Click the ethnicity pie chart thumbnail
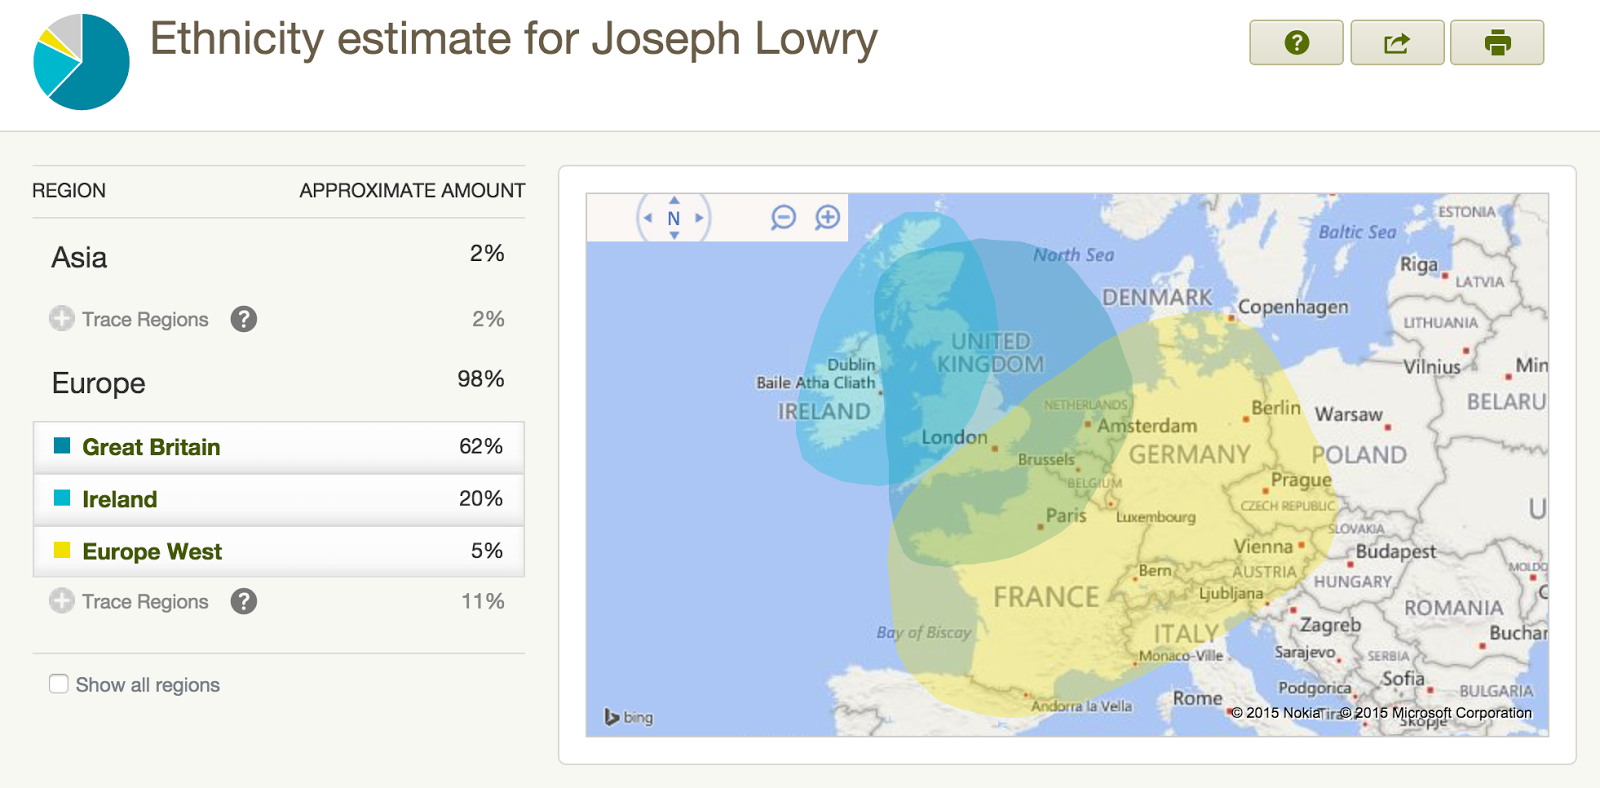This screenshot has width=1600, height=788. tap(81, 62)
